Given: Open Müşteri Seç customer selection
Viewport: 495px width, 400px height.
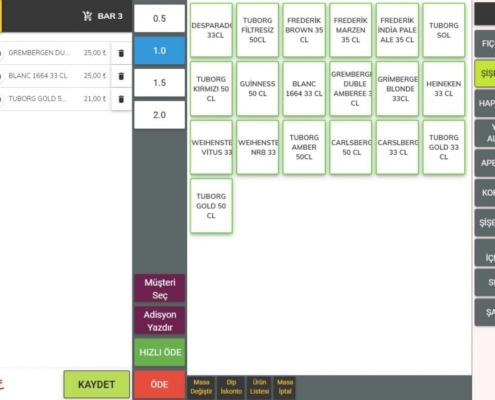Looking at the screenshot, I should (x=160, y=288).
